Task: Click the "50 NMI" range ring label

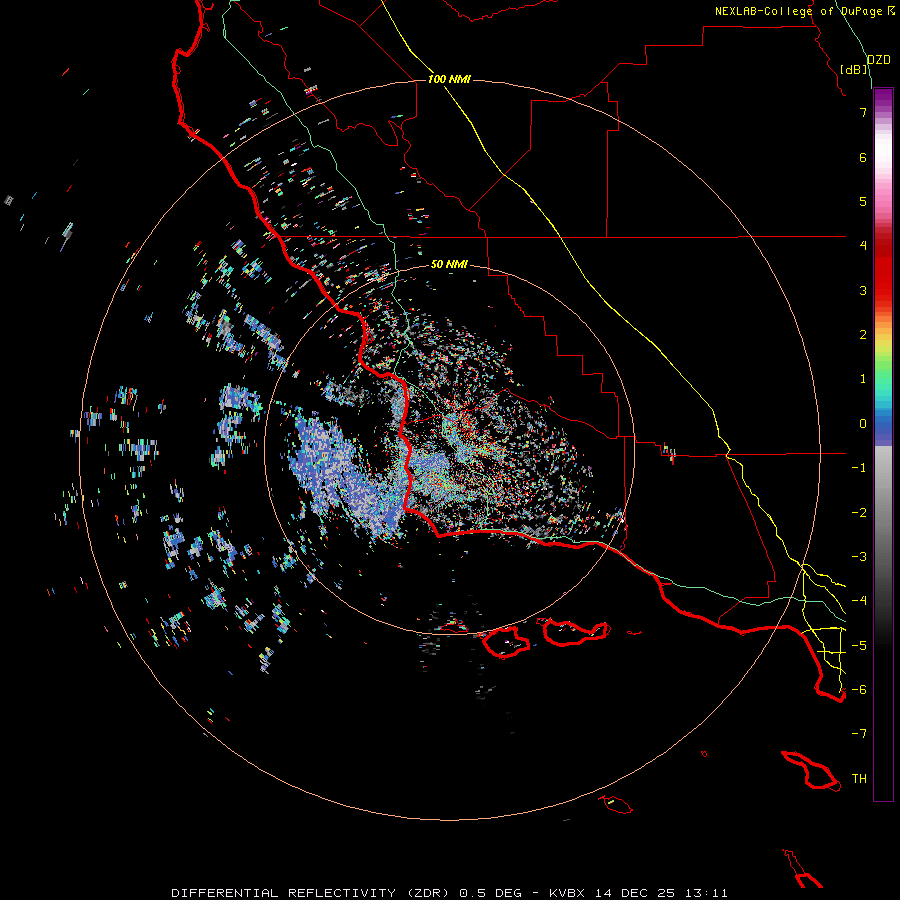Action: [x=449, y=264]
